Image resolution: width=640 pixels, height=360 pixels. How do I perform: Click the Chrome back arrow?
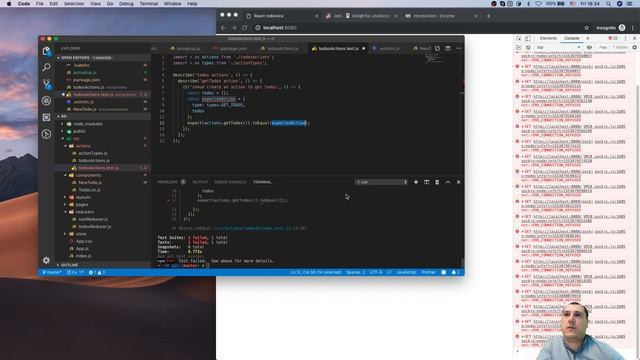pos(223,28)
